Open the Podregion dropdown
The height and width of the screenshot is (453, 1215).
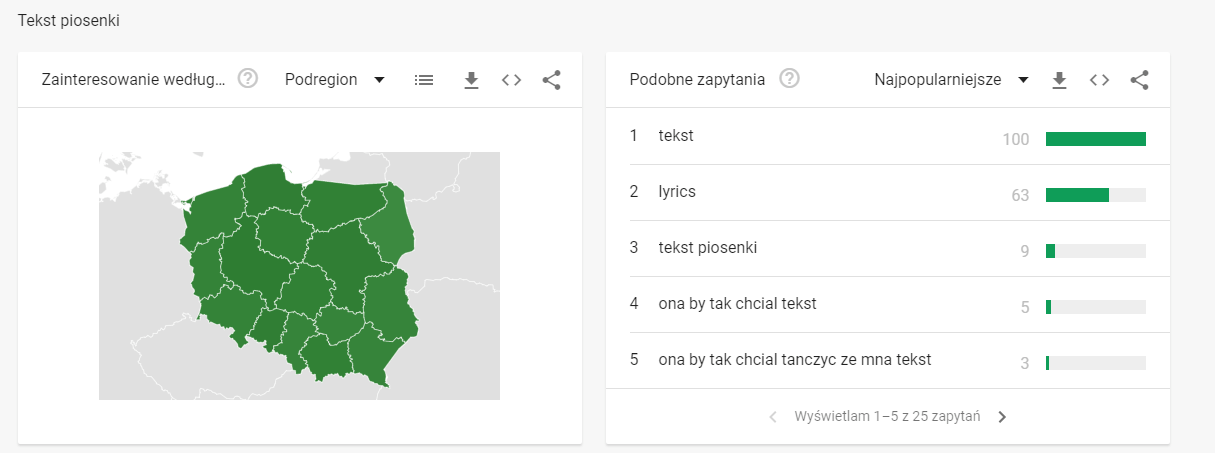click(335, 80)
